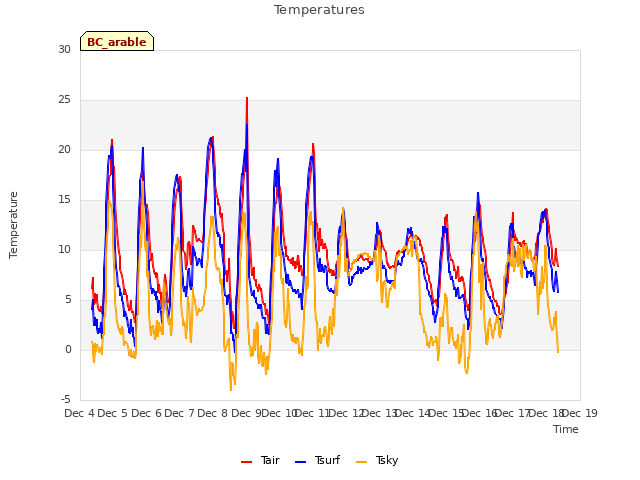Click the y-axis value 5
Image resolution: width=640 pixels, height=480 pixels.
pos(68,300)
